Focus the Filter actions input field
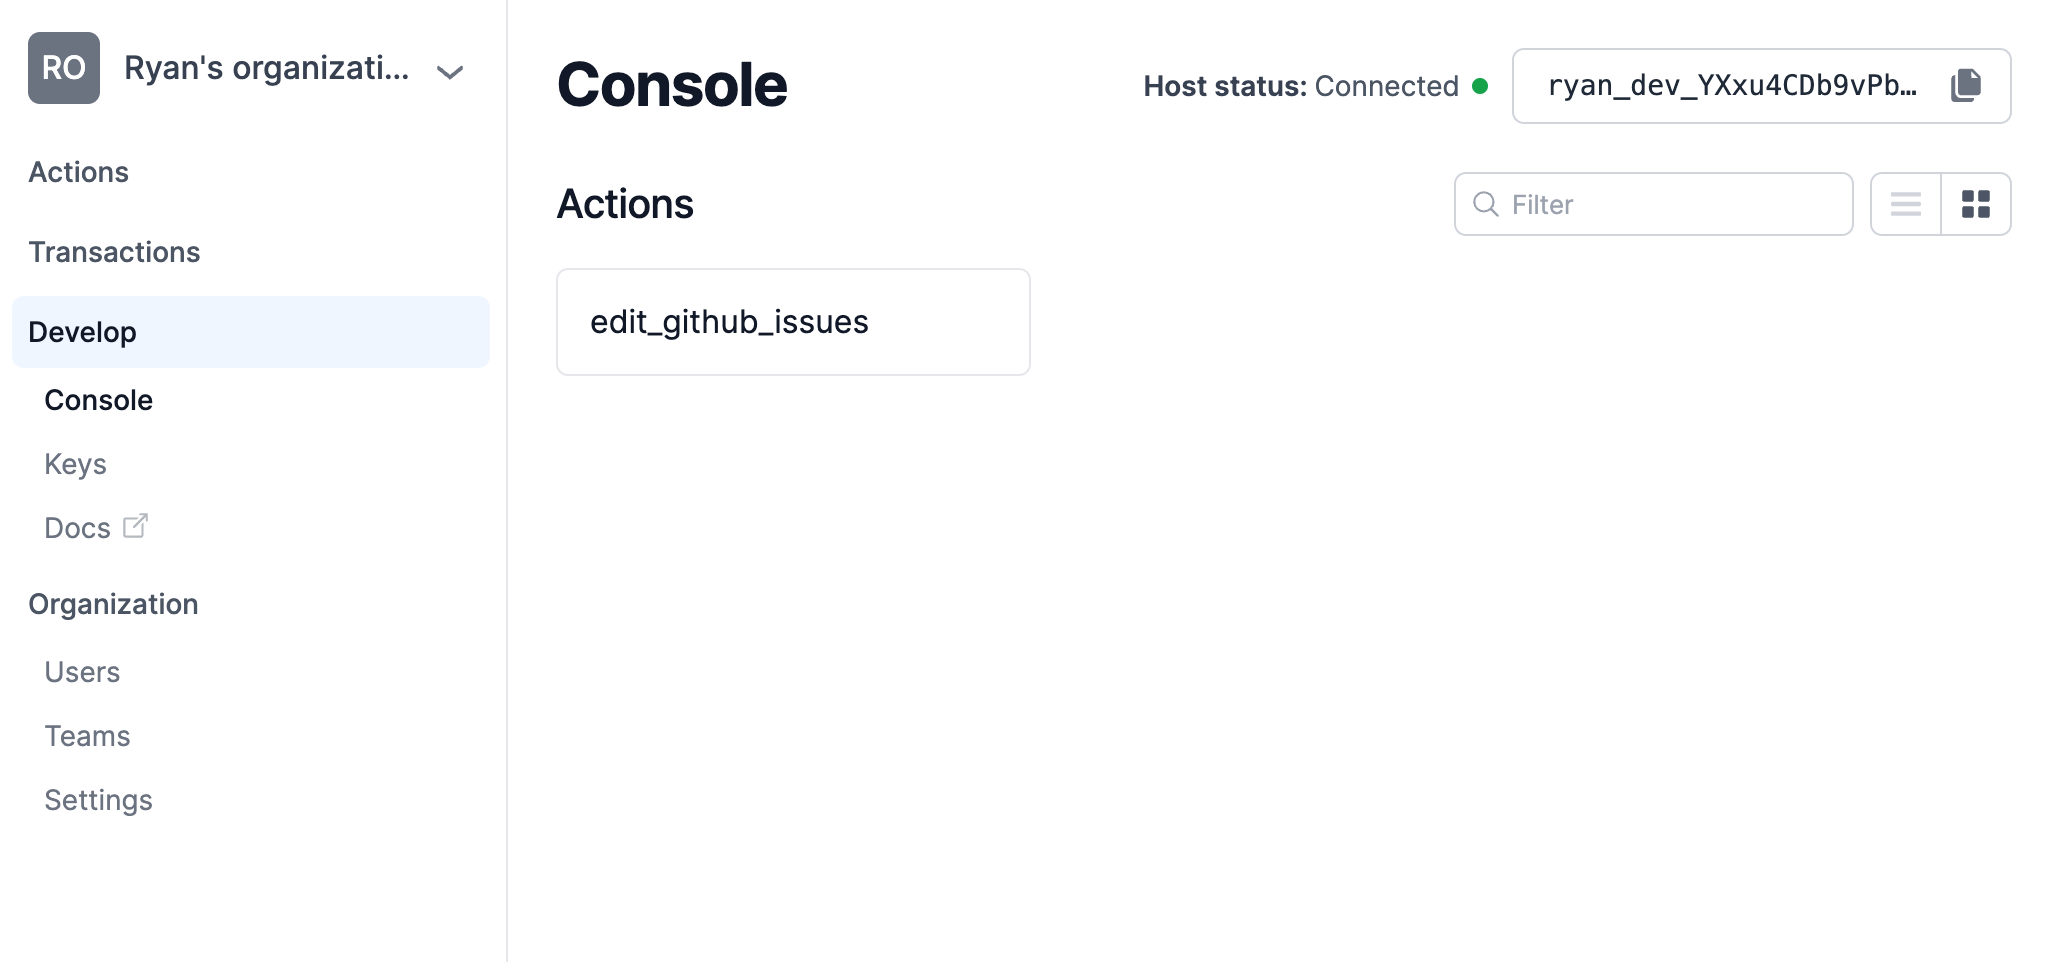 1653,204
